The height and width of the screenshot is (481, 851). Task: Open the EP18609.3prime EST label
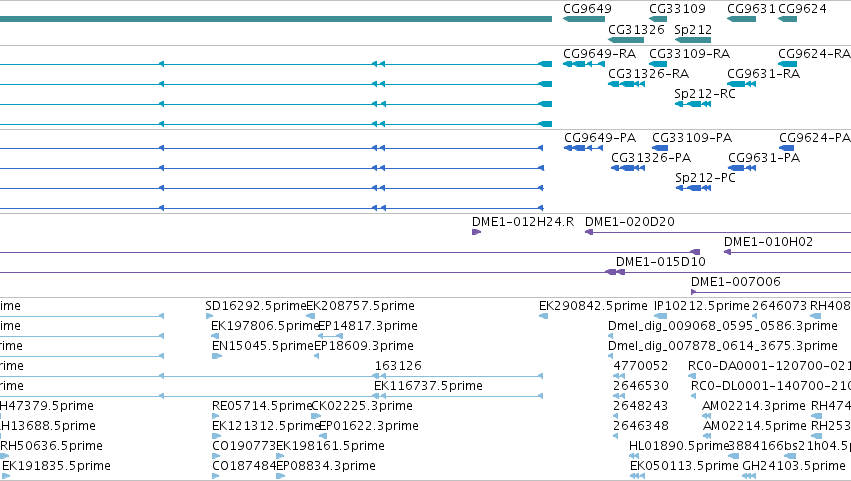(x=364, y=346)
